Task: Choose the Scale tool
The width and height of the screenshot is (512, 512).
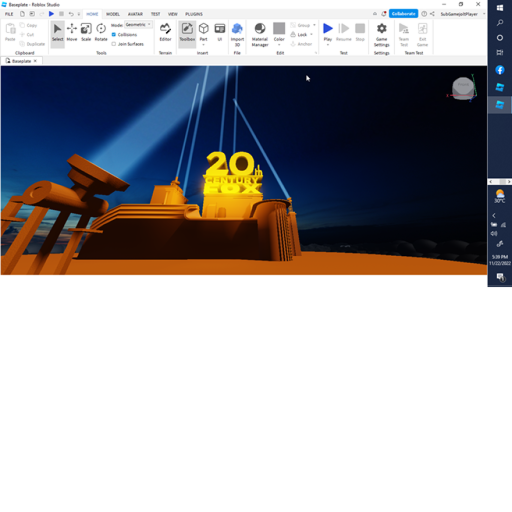Action: pyautogui.click(x=86, y=33)
